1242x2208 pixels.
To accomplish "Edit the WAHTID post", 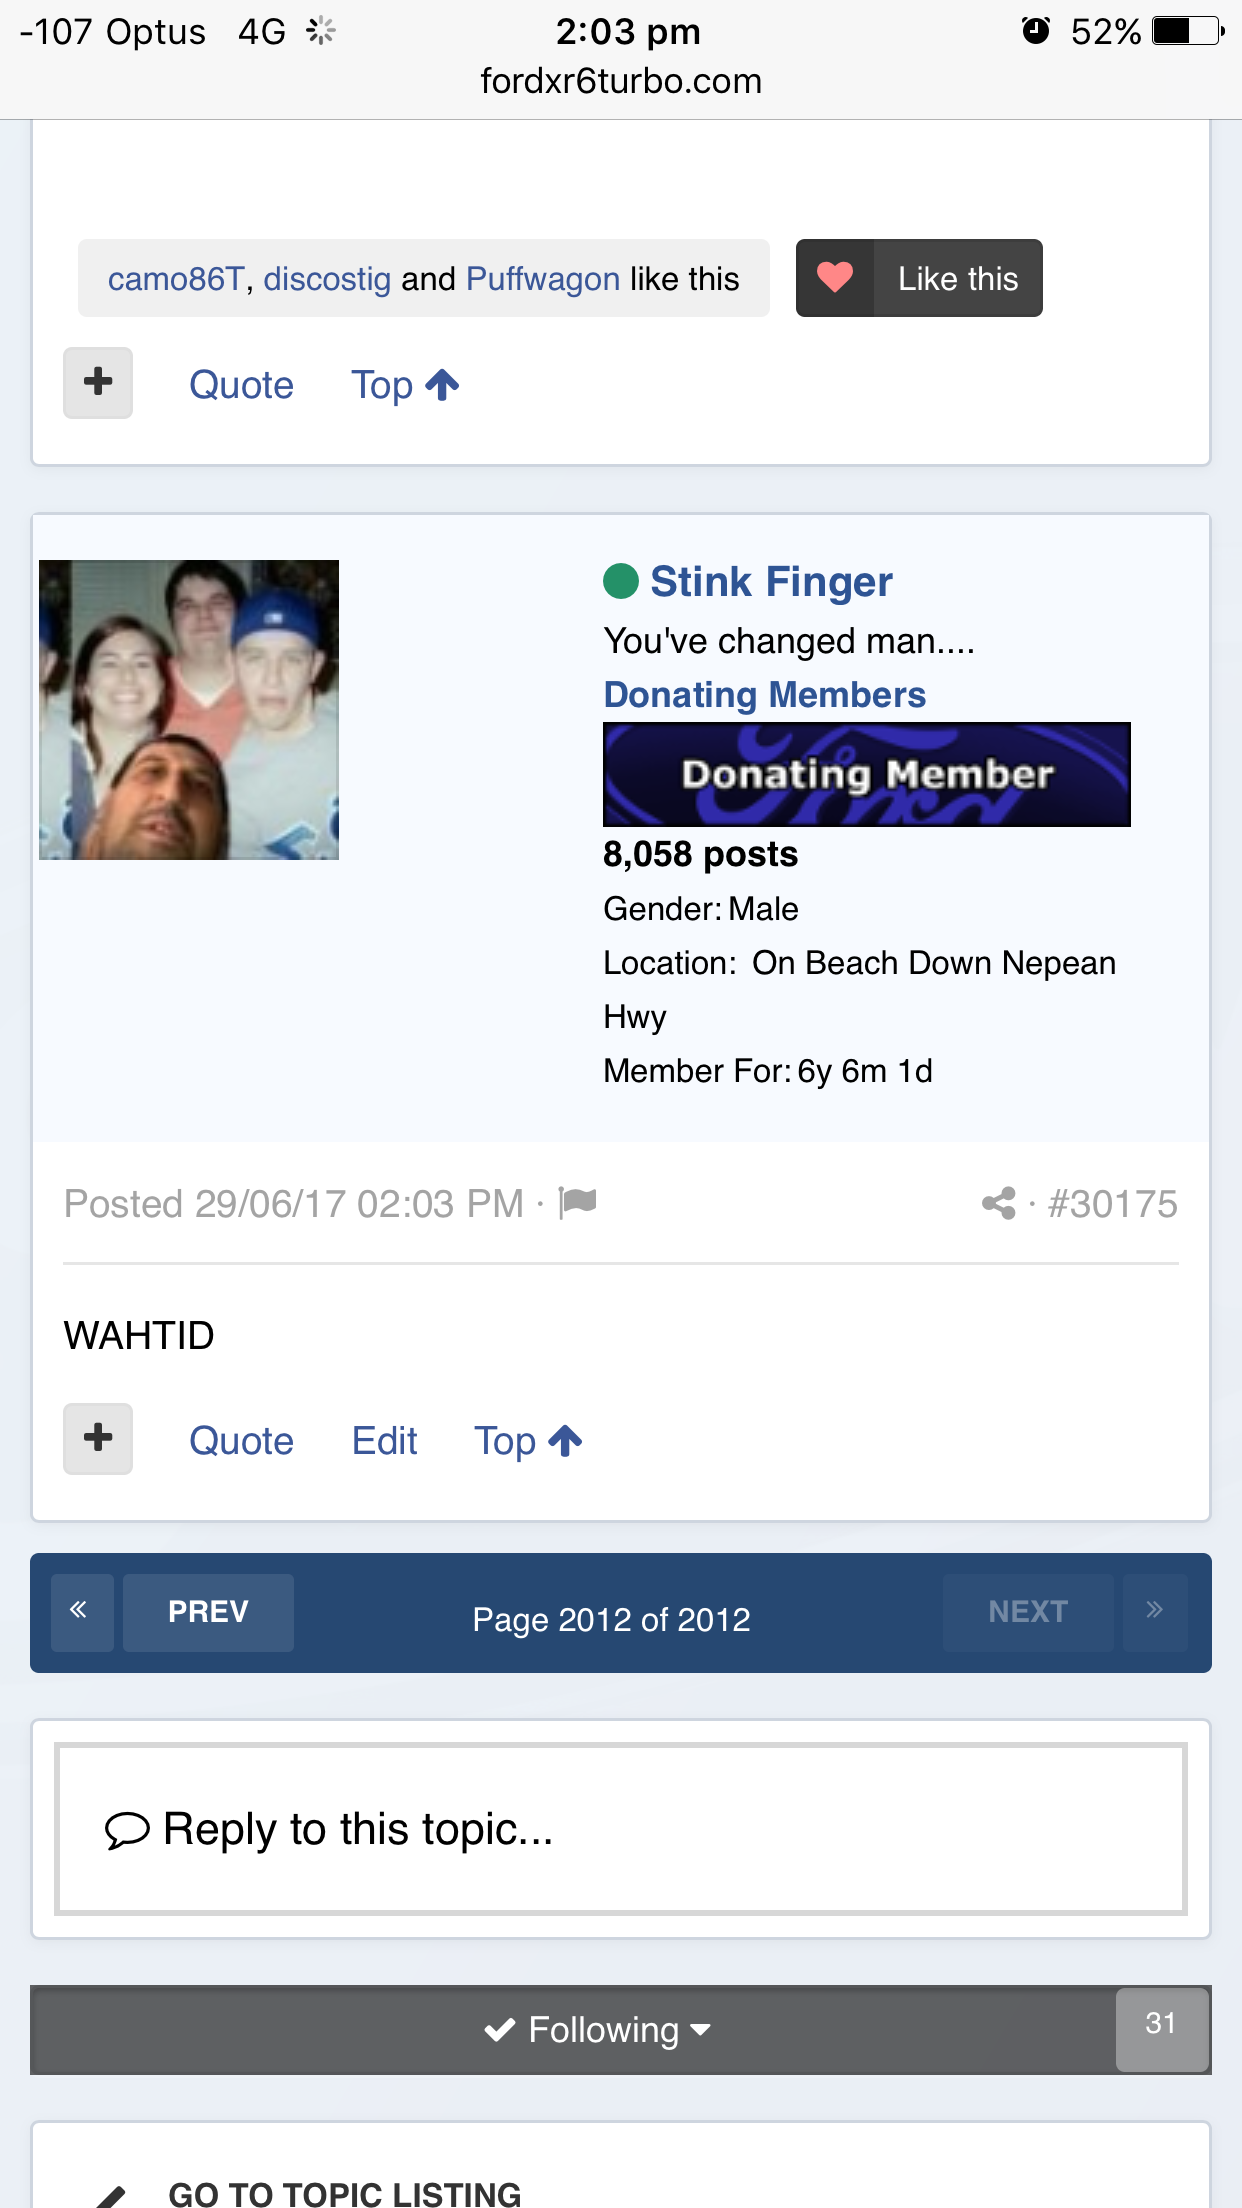I will point(384,1441).
